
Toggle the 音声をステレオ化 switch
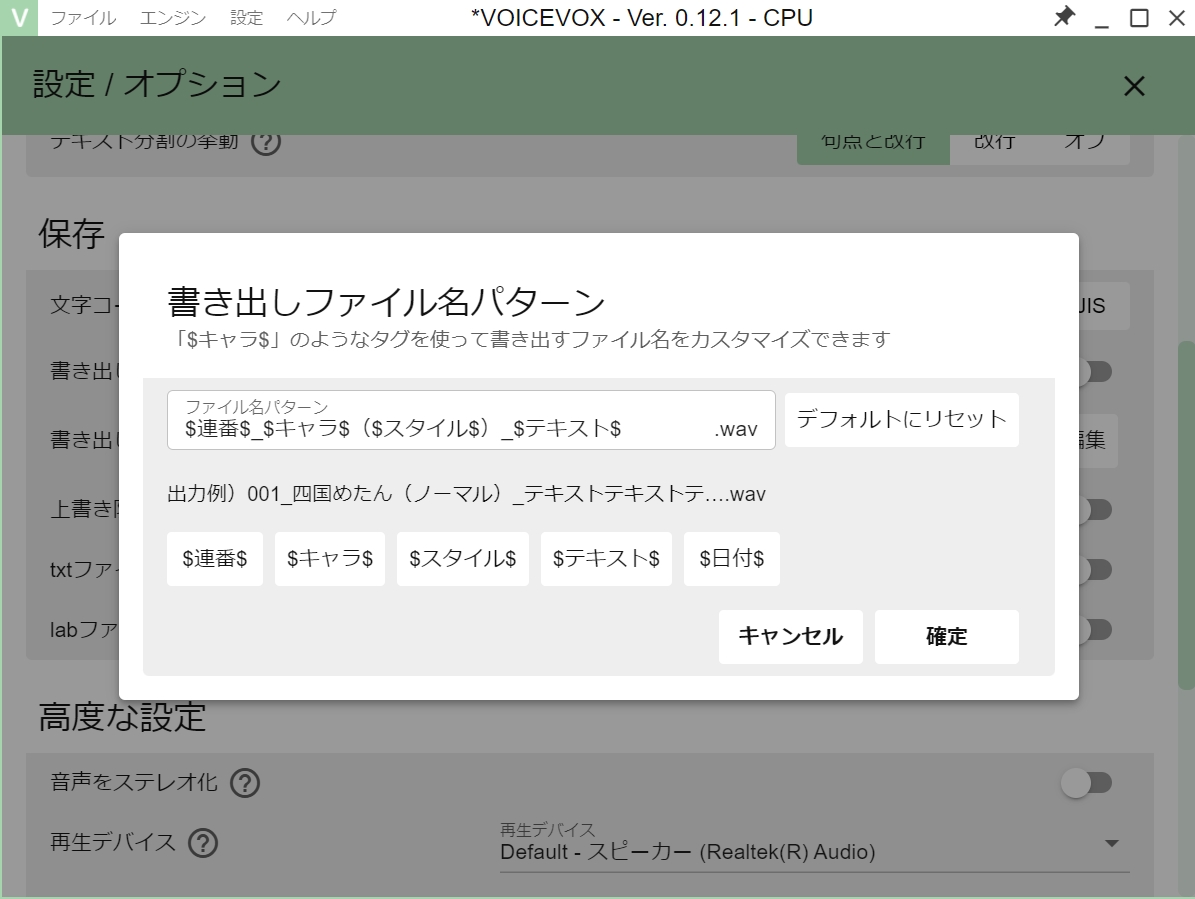coord(1087,783)
